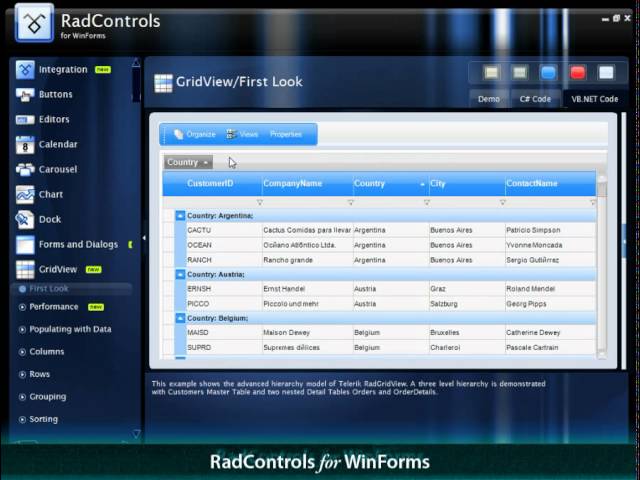
Task: Click the Views toolbar icon
Action: [x=231, y=134]
